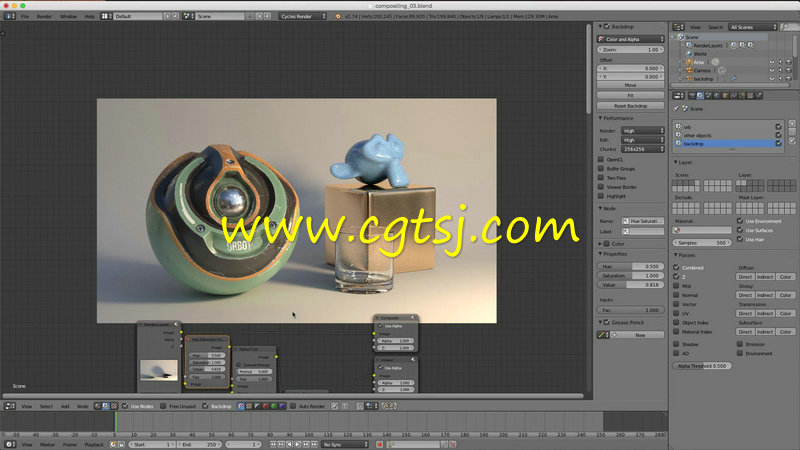Viewport: 800px width, 450px height.
Task: Open the Object properties tab icon
Action: point(725,95)
